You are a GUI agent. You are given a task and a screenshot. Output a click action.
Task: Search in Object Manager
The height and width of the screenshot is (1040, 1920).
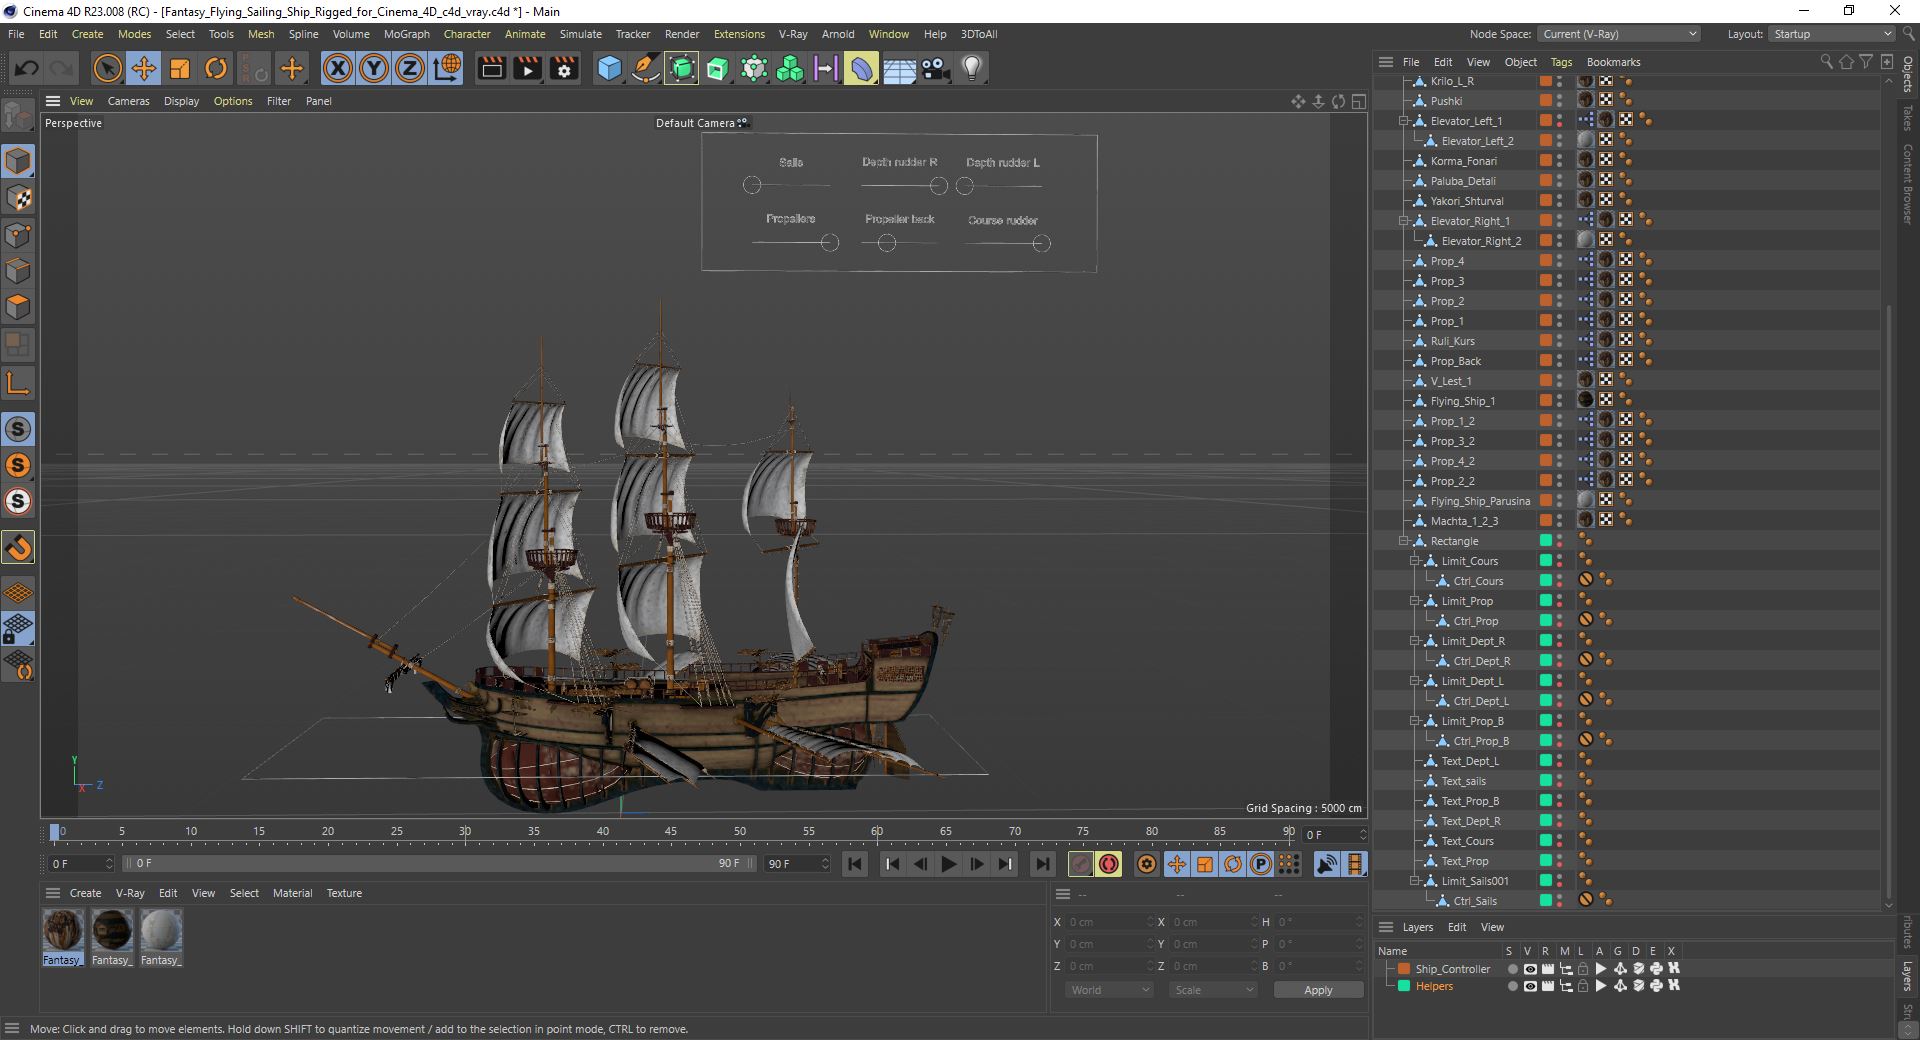click(x=1826, y=62)
